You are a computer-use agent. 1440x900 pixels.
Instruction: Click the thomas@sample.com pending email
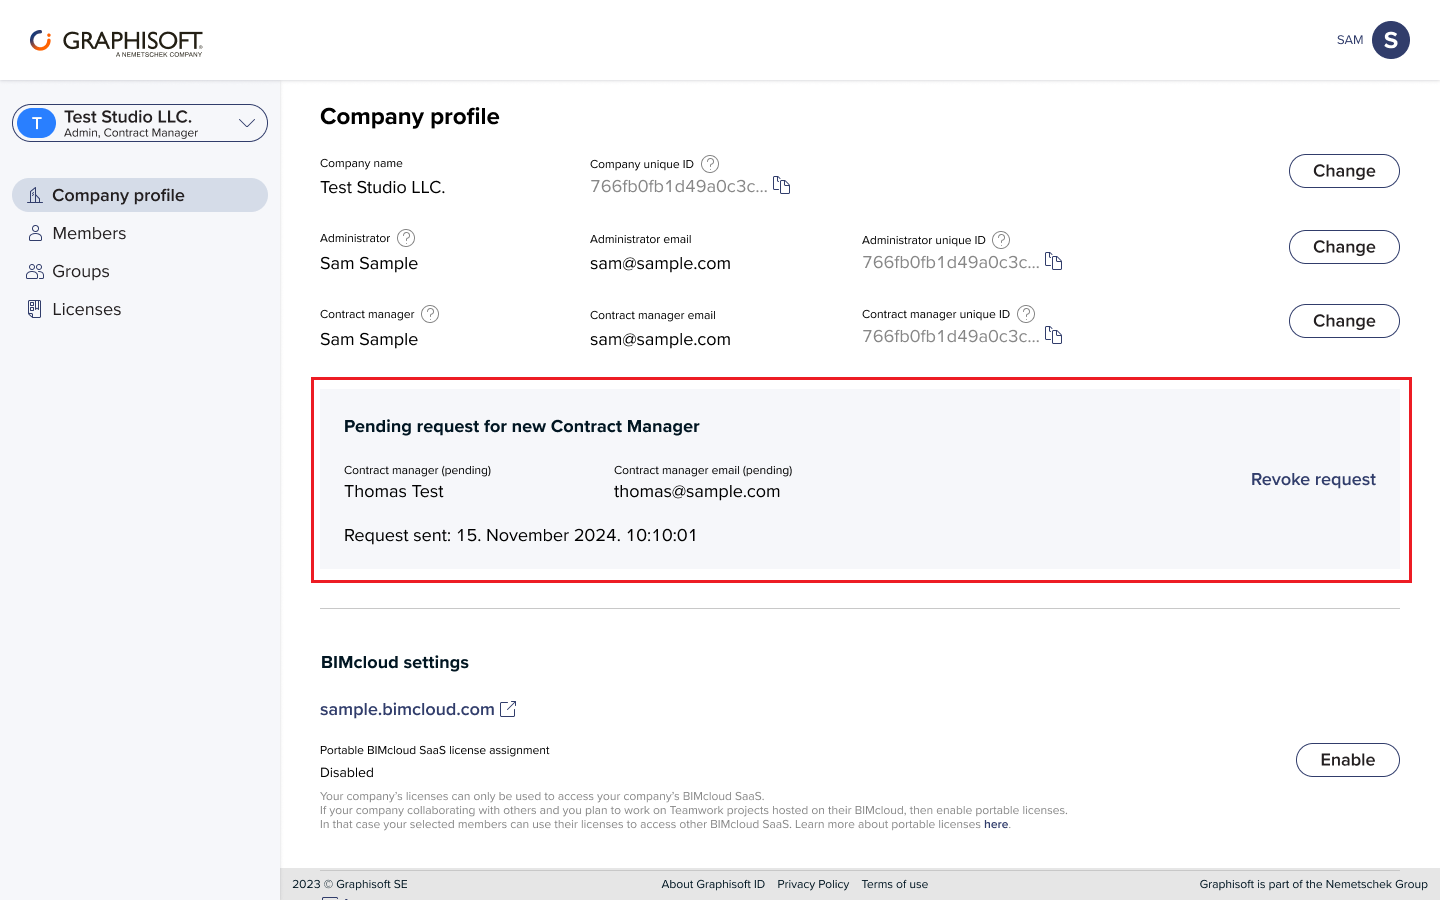pos(697,491)
